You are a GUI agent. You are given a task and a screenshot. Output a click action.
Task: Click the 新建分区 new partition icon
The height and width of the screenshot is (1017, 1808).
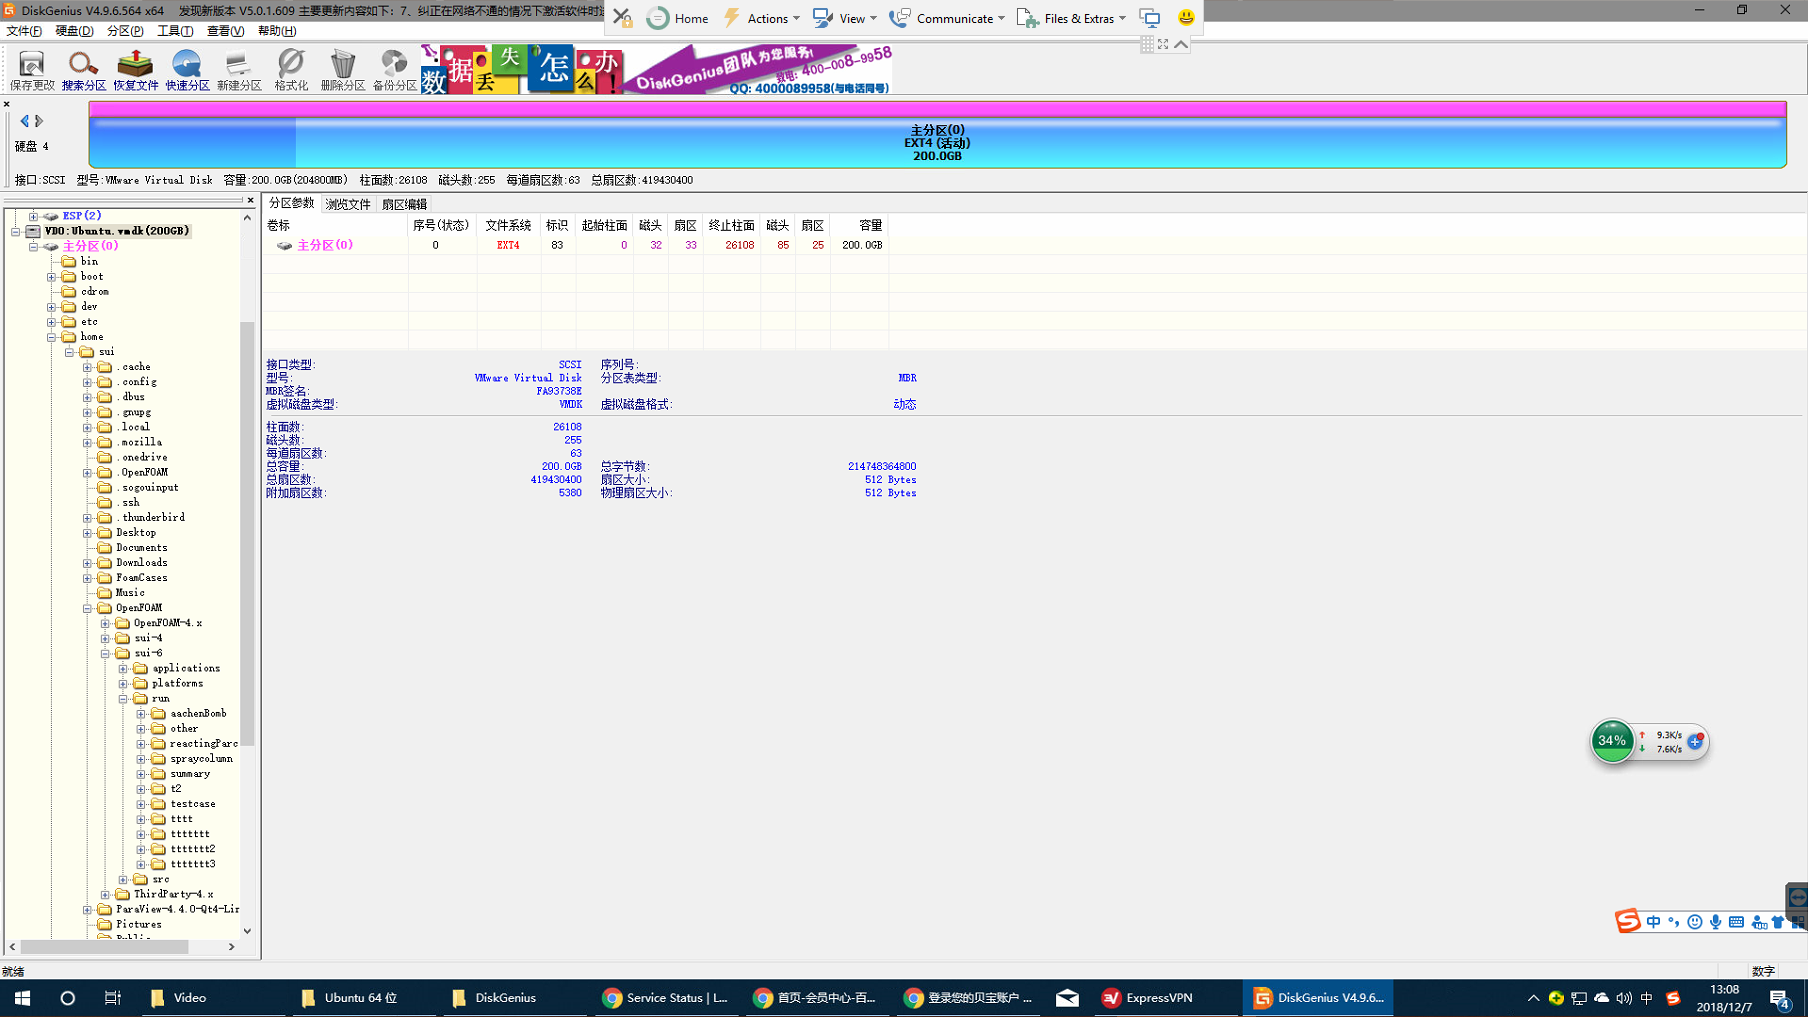[x=239, y=70]
